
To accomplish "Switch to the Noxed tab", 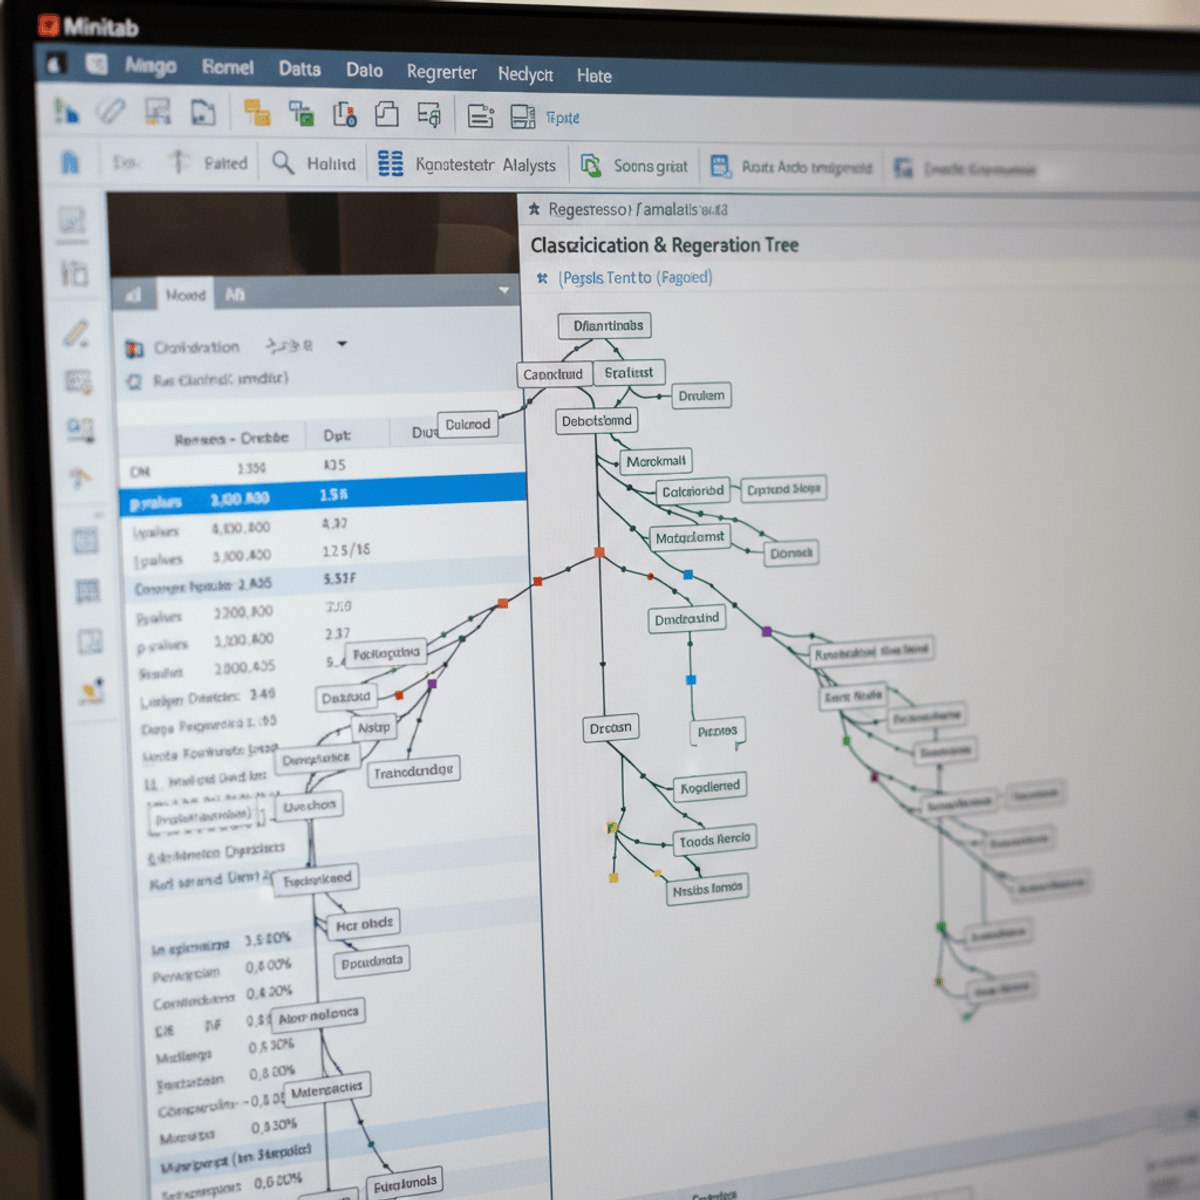I will pos(186,295).
